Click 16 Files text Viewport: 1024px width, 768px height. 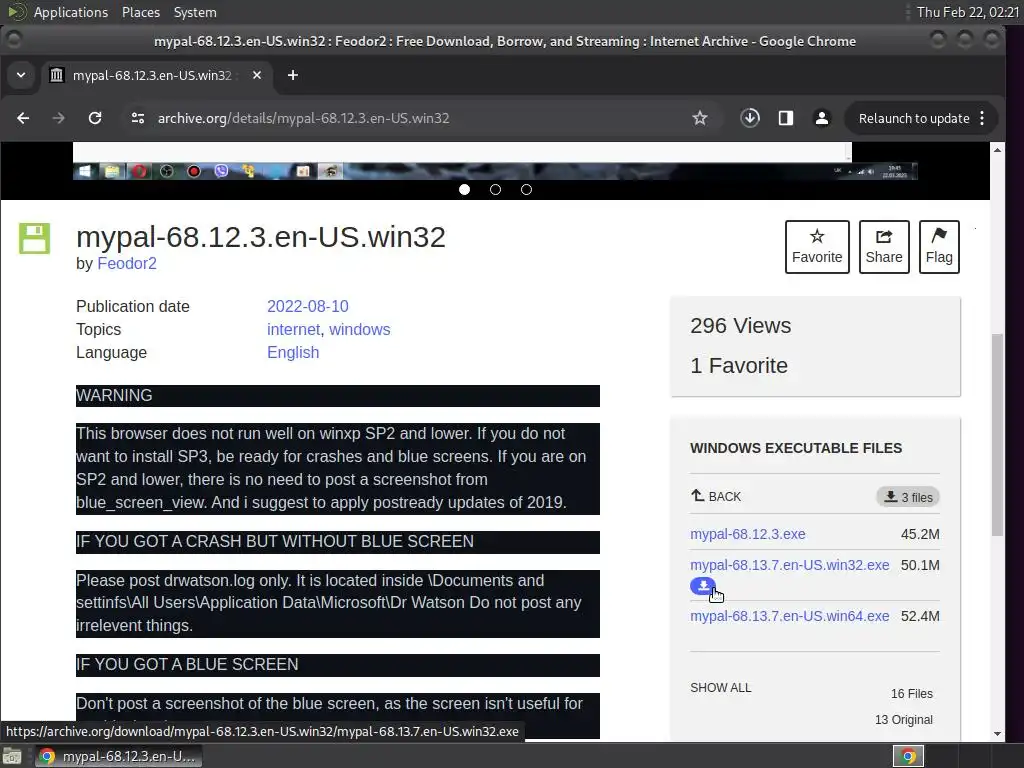pyautogui.click(x=912, y=694)
